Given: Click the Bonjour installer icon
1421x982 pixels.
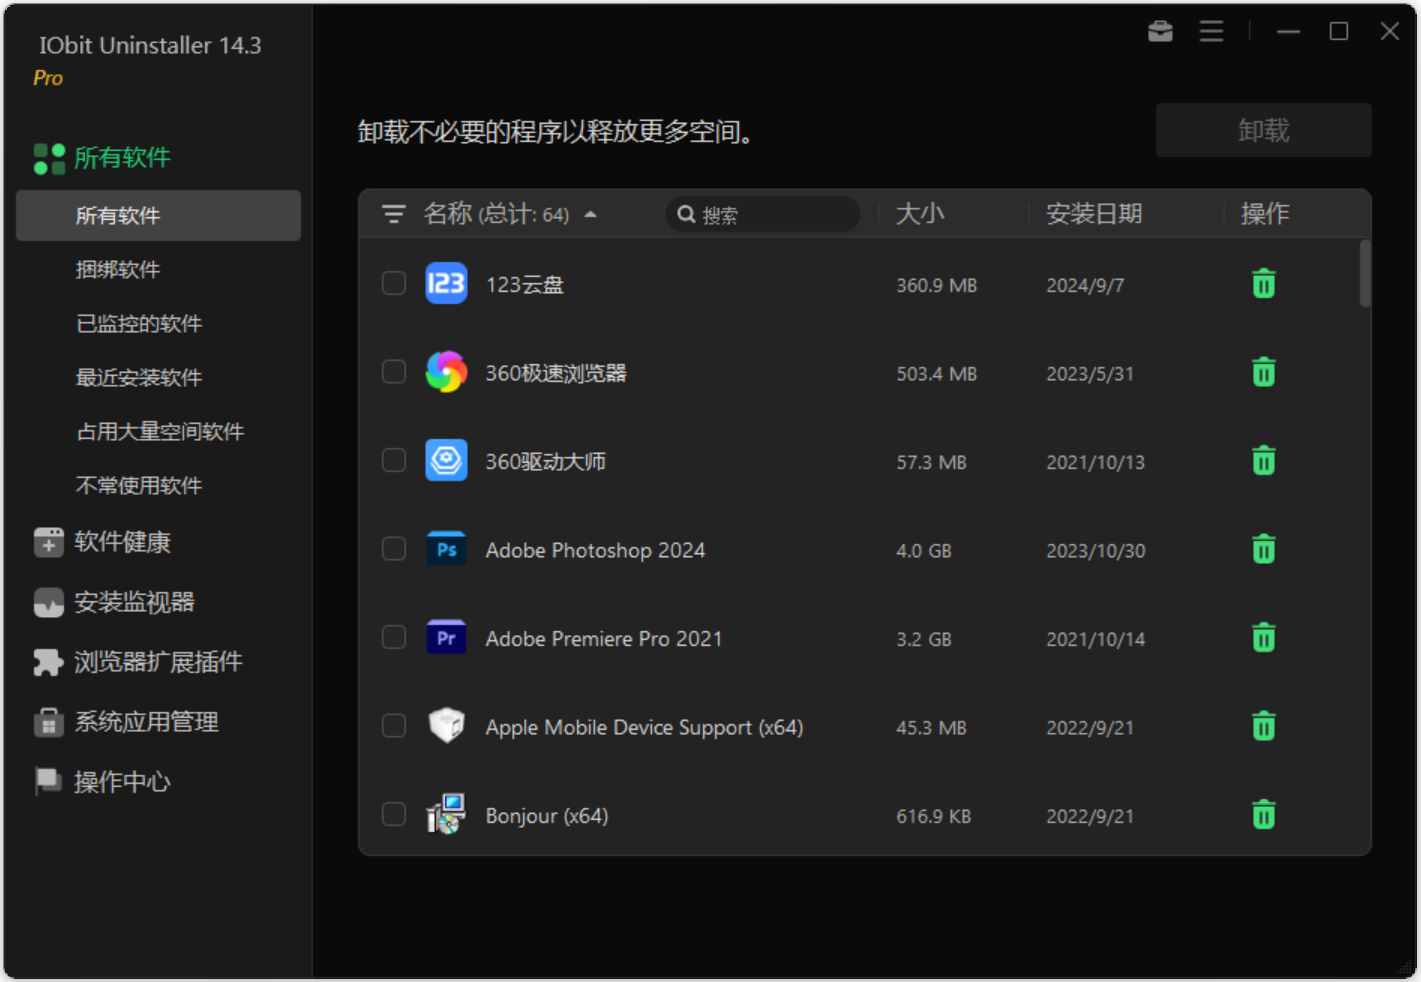Looking at the screenshot, I should (446, 815).
